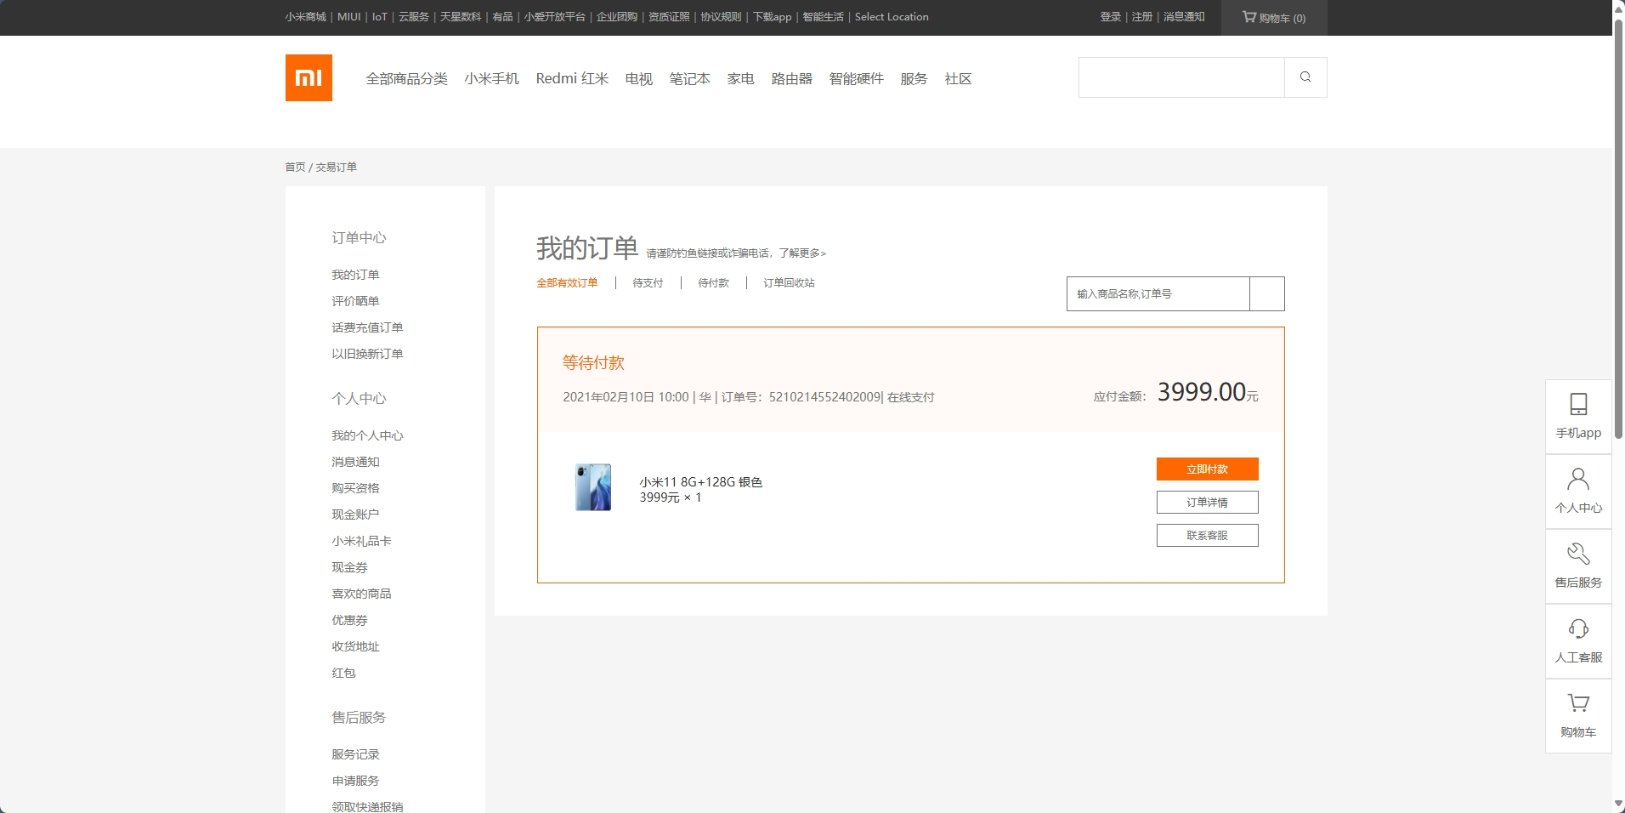1625x813 pixels.
Task: Open the 购物车 floating sidebar icon
Action: click(1578, 716)
